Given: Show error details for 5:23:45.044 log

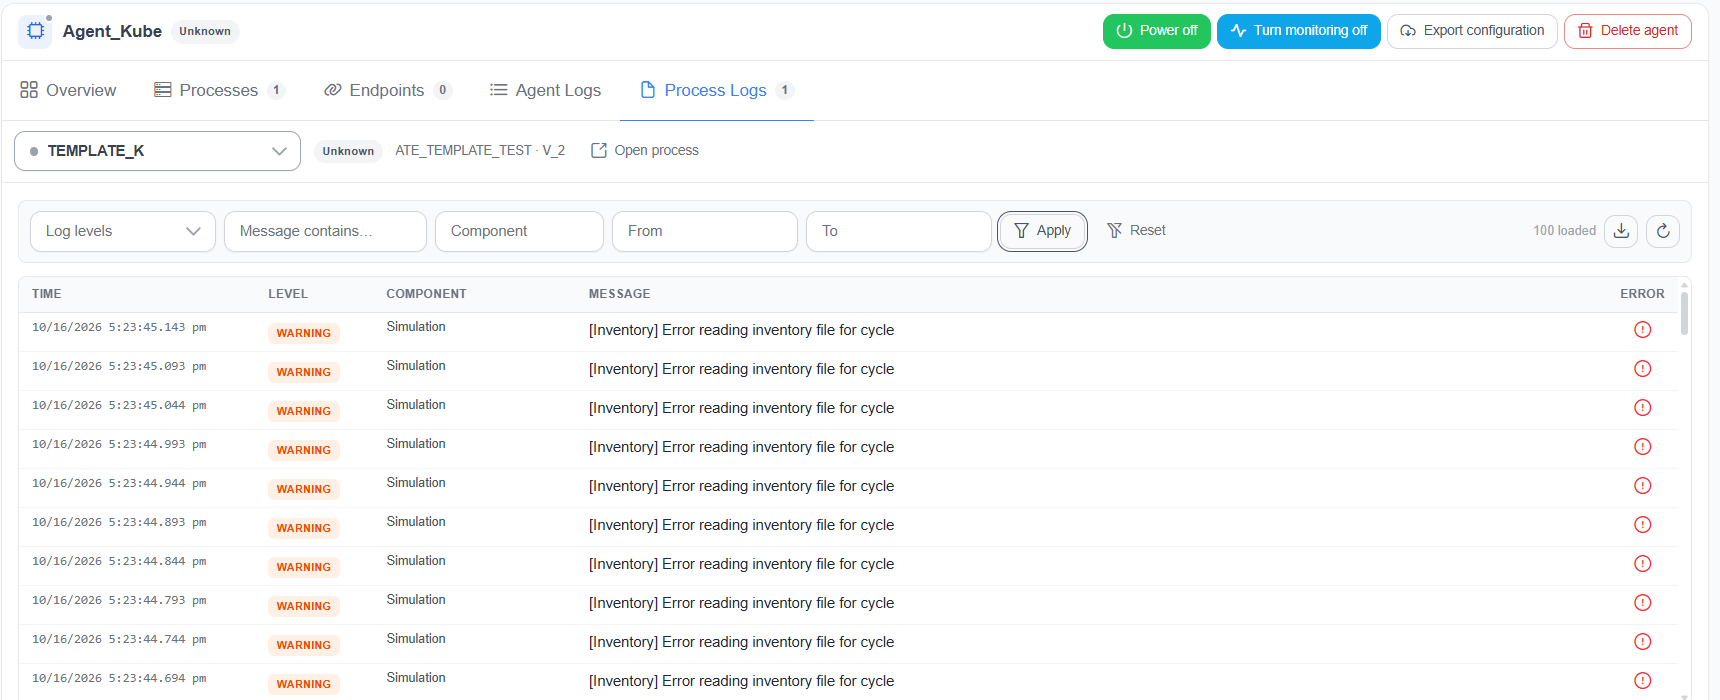Looking at the screenshot, I should 1642,408.
